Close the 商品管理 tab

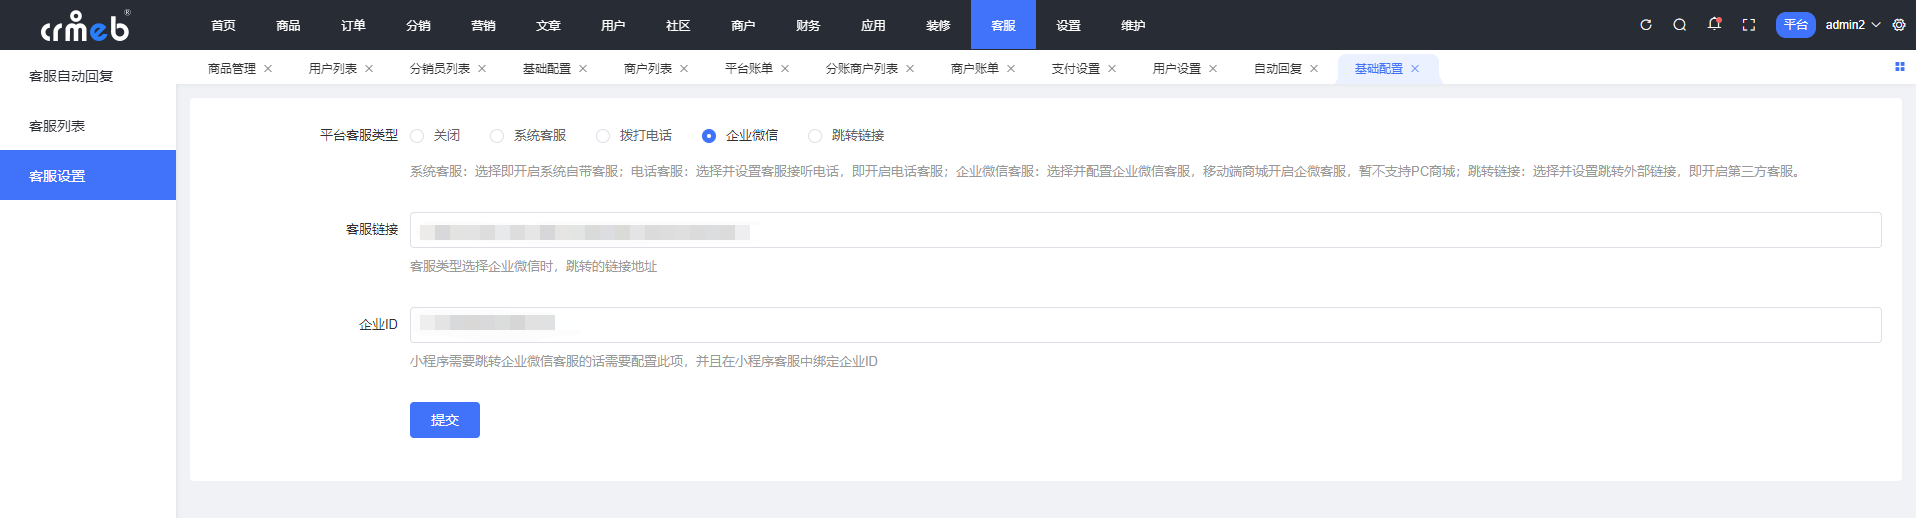pyautogui.click(x=268, y=69)
